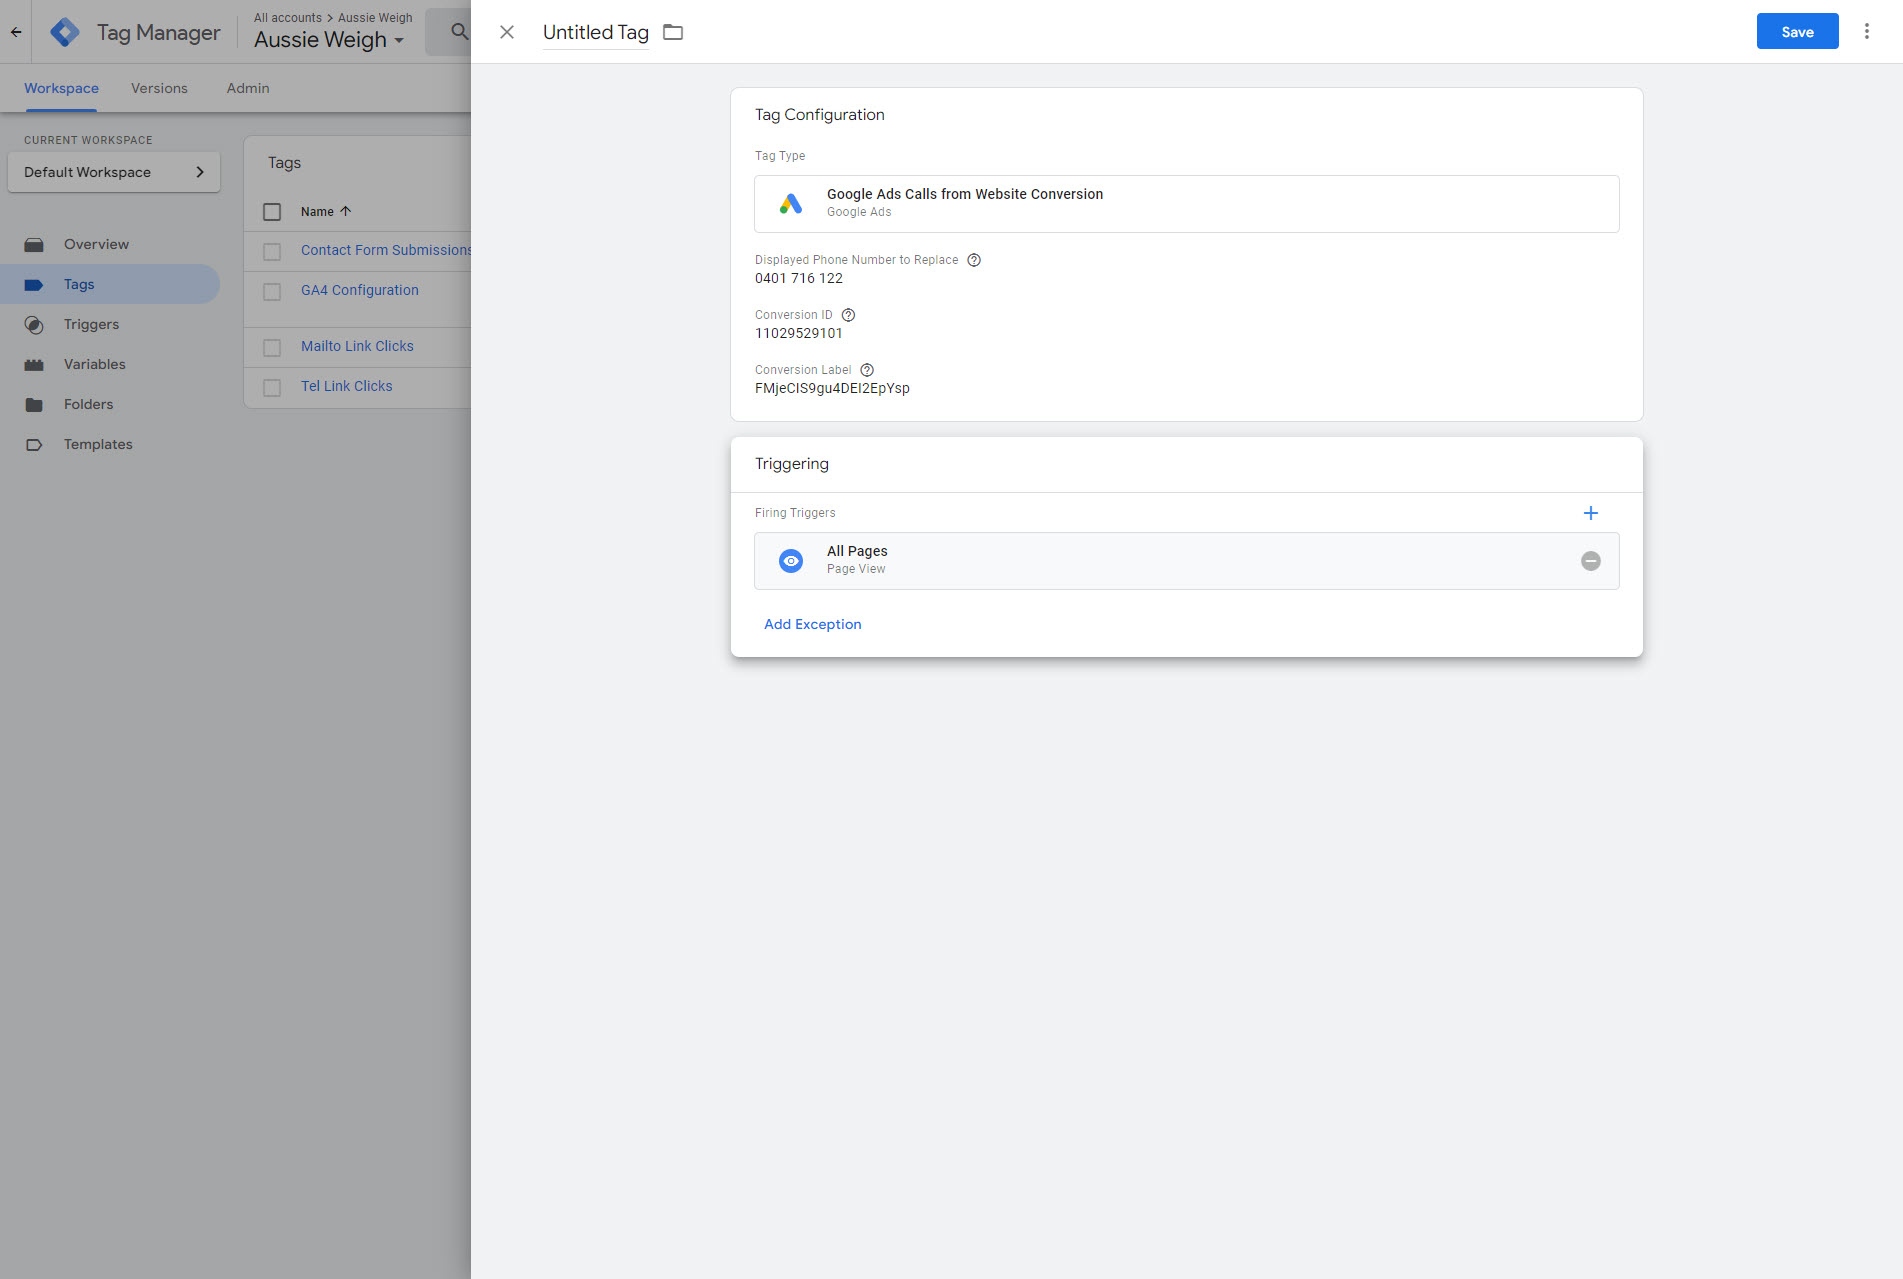Click the Add Exception link
Viewport: 1903px width, 1279px height.
(x=812, y=624)
